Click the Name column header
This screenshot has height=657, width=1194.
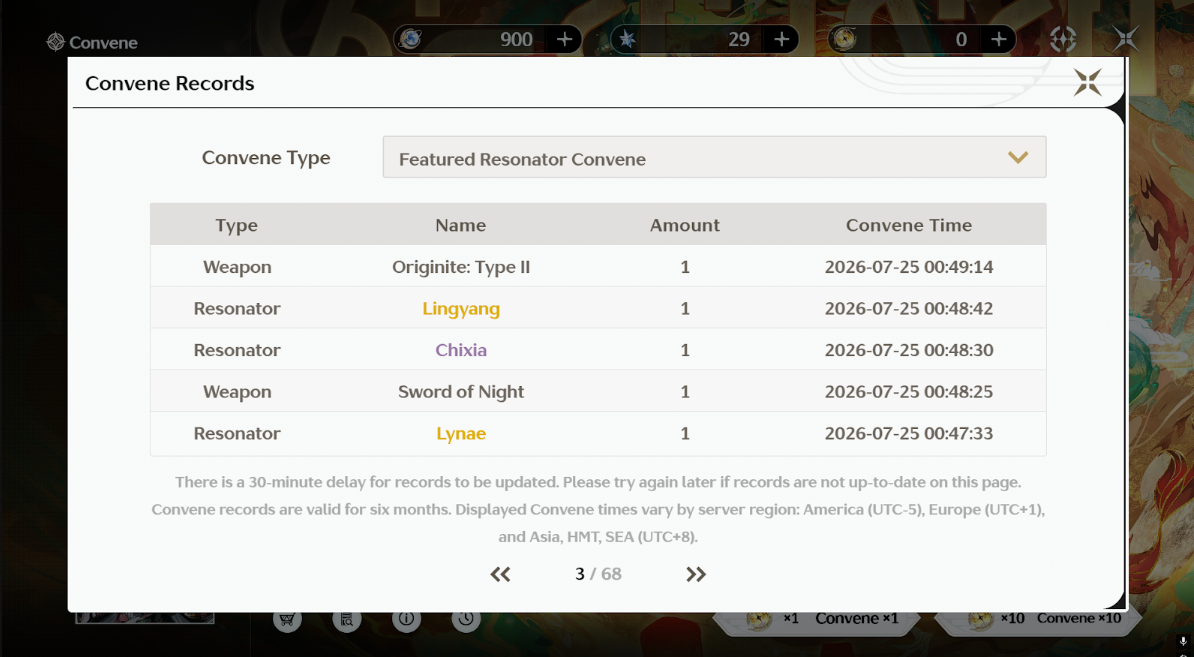[461, 225]
